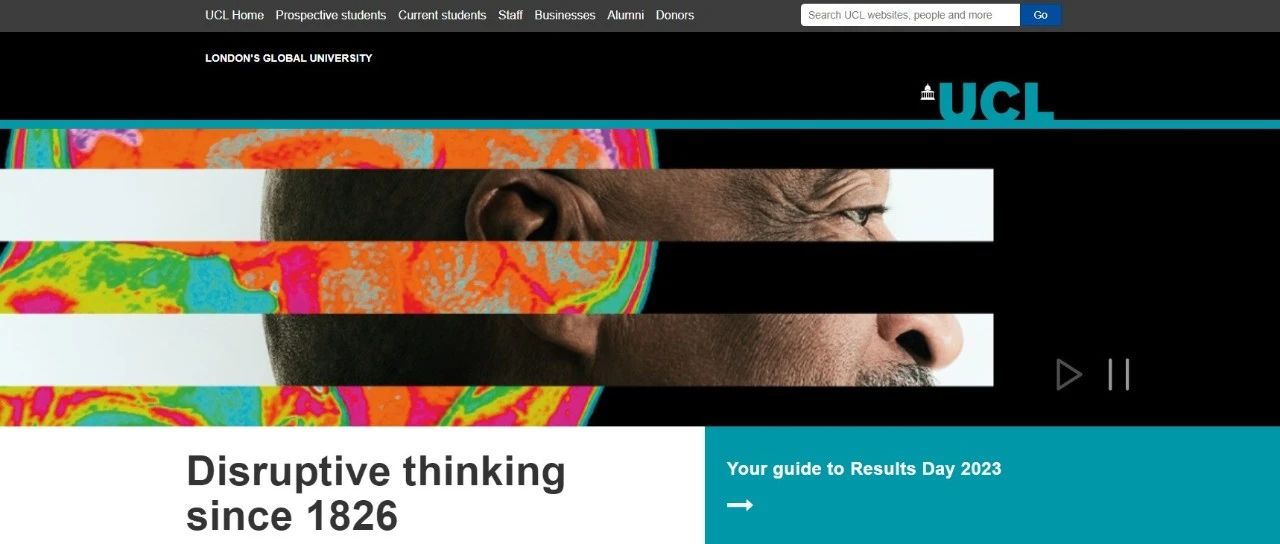1280x544 pixels.
Task: Click London's Global University tagline
Action: tap(288, 58)
